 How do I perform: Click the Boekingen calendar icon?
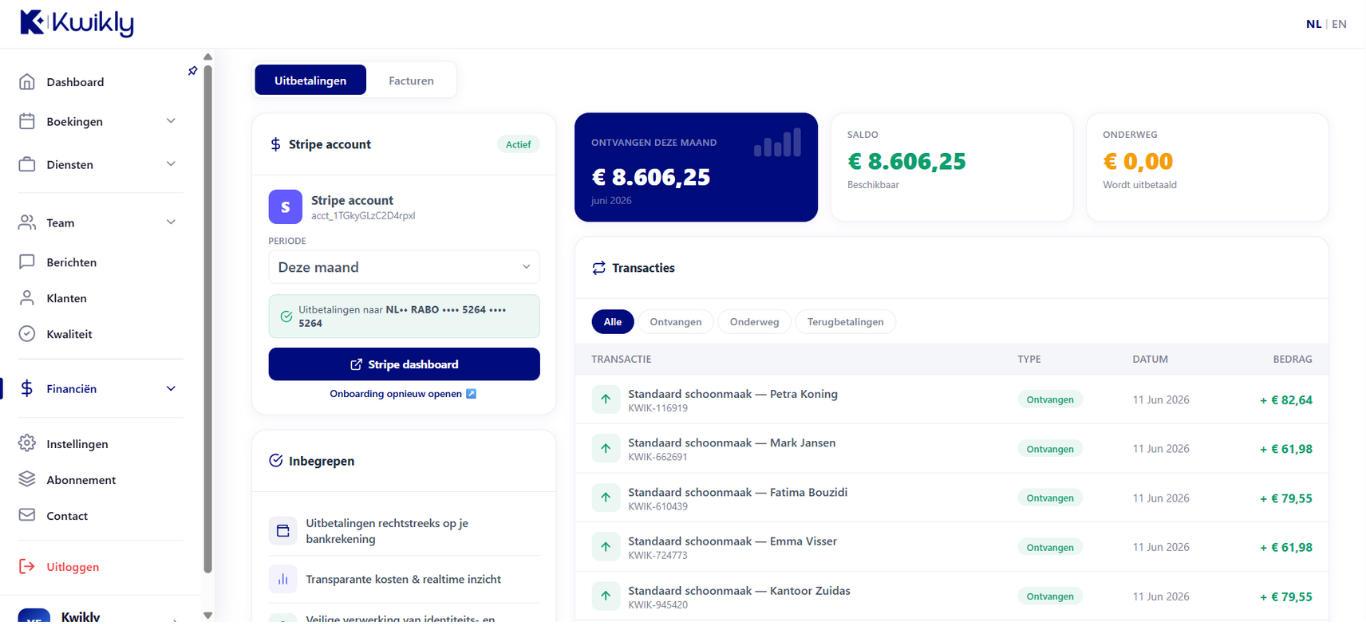[27, 121]
